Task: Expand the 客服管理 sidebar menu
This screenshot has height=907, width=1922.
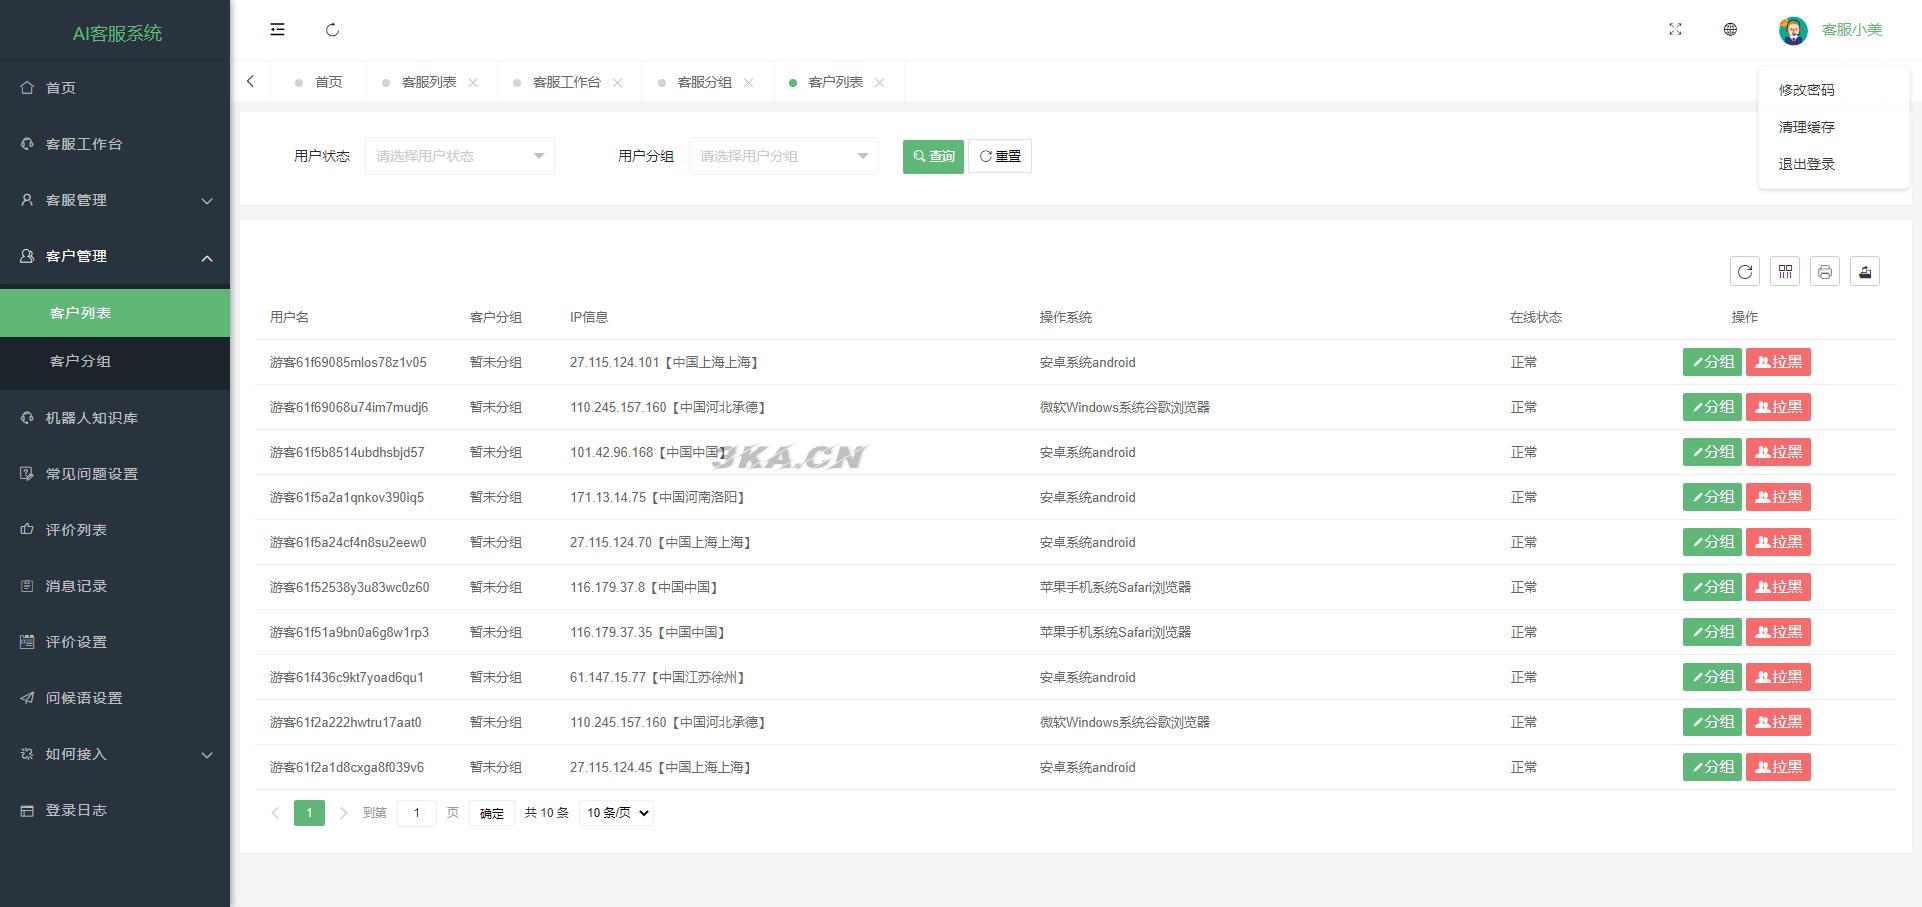Action: pyautogui.click(x=115, y=200)
